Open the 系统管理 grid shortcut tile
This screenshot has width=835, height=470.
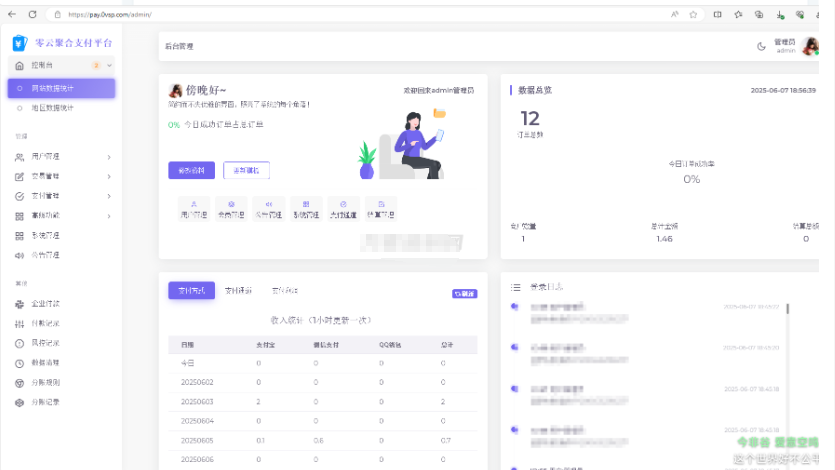tap(306, 209)
